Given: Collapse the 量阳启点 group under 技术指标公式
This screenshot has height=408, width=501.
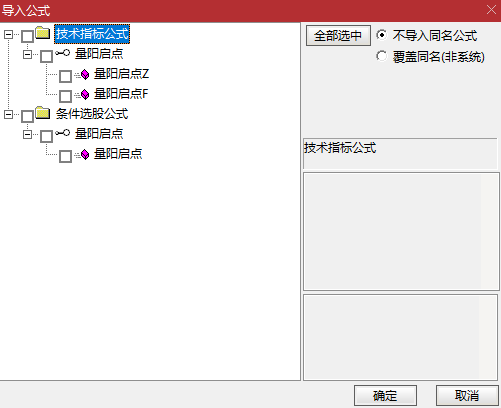Looking at the screenshot, I should point(27,54).
